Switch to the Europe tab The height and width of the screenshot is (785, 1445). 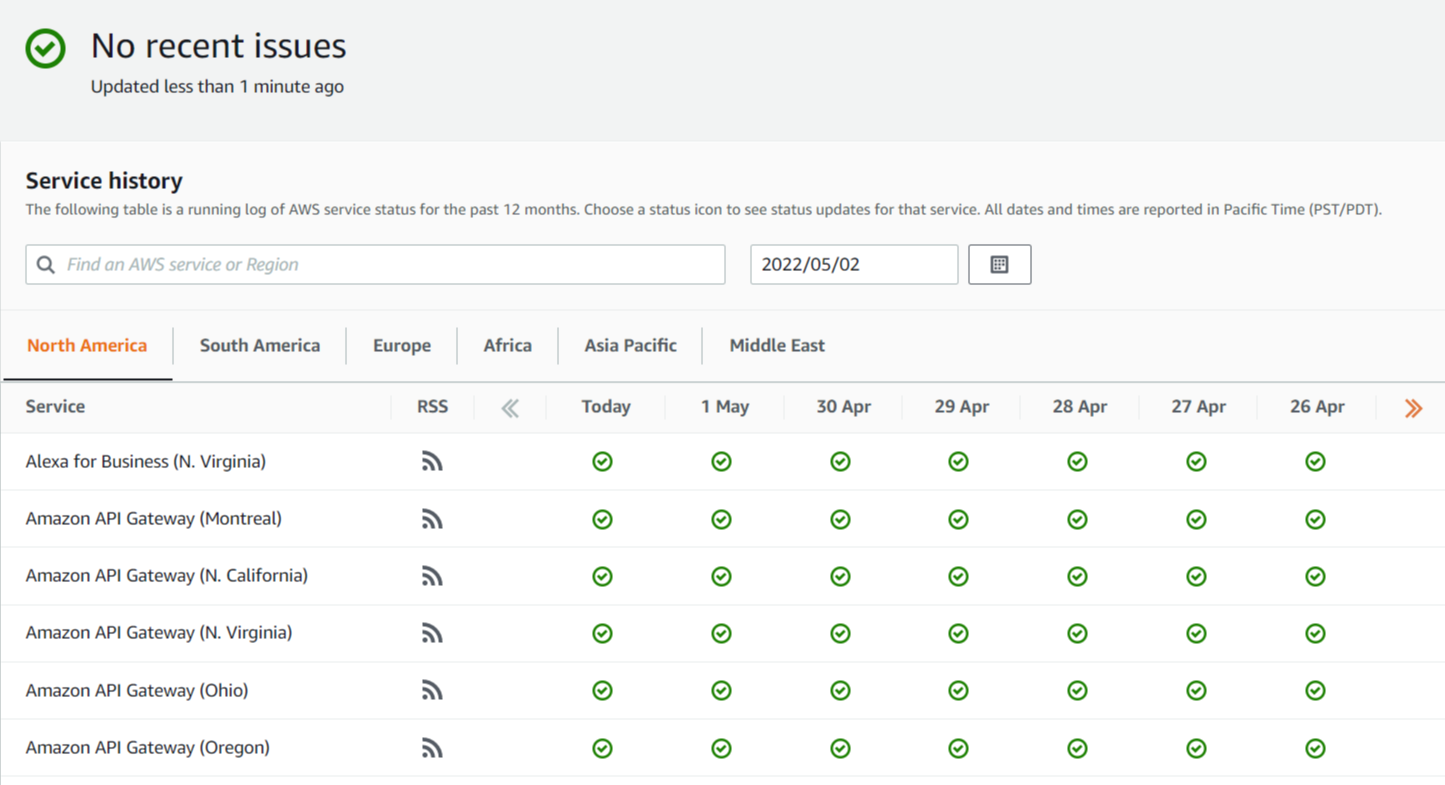coord(402,346)
